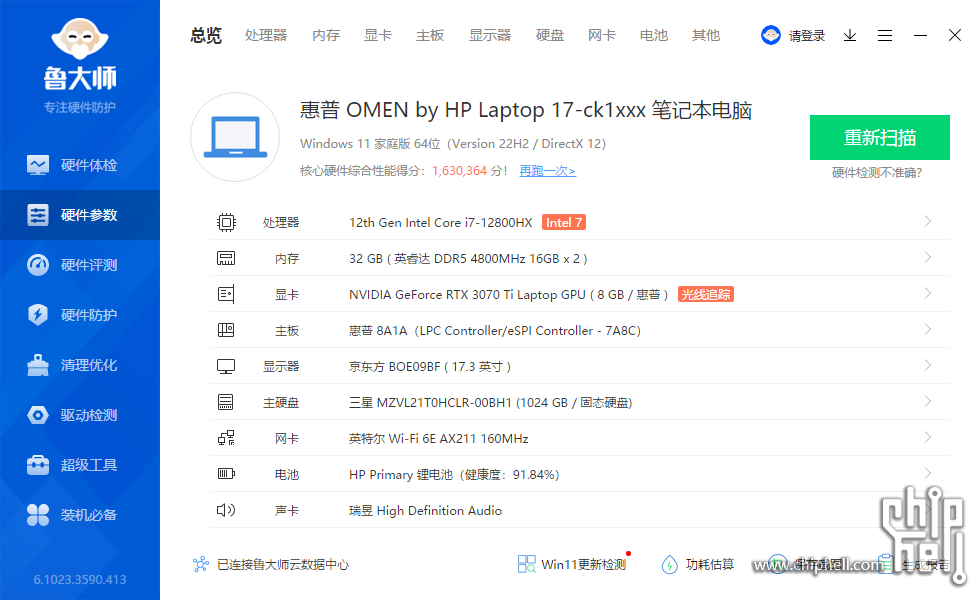Image resolution: width=980 pixels, height=600 pixels.
Task: Expand the 主板 row chevron
Action: [x=928, y=329]
